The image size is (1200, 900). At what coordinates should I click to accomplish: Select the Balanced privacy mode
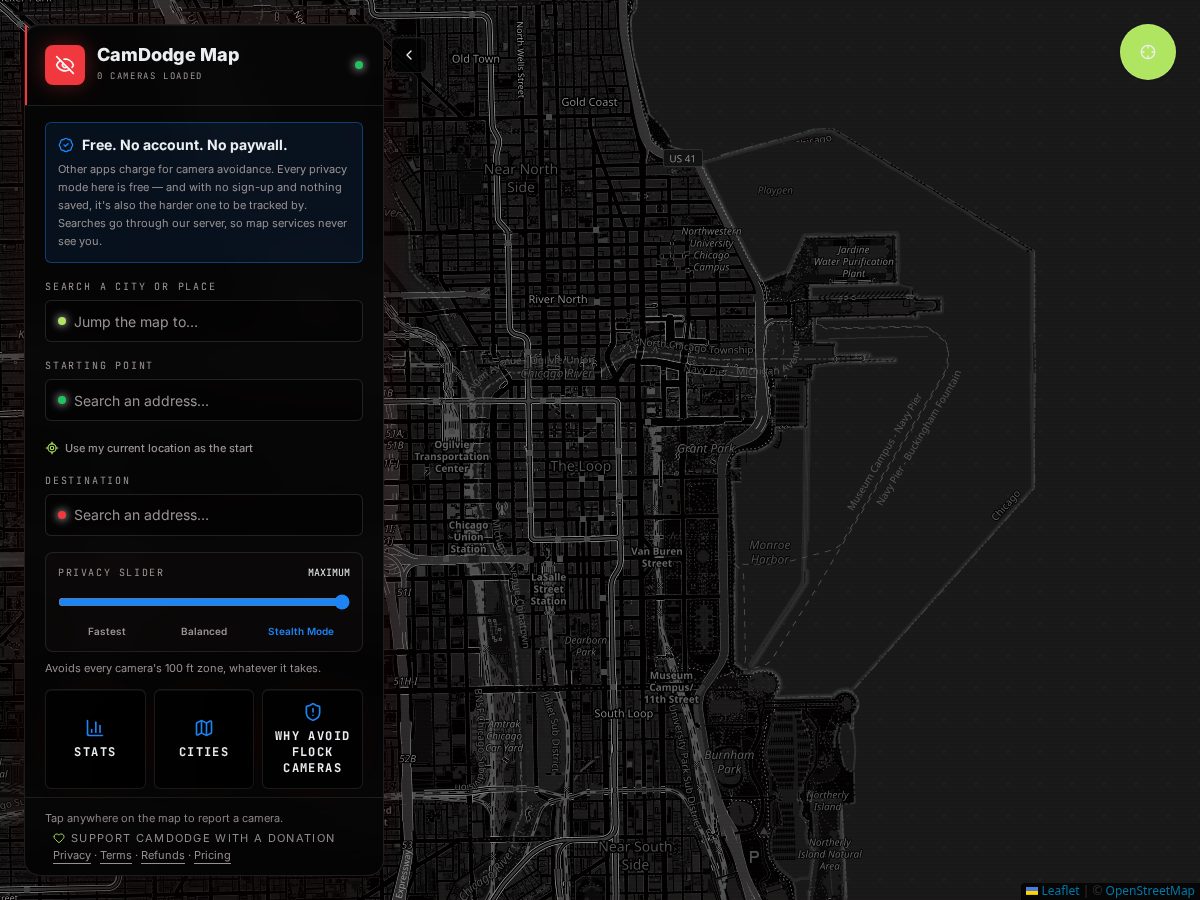(204, 631)
